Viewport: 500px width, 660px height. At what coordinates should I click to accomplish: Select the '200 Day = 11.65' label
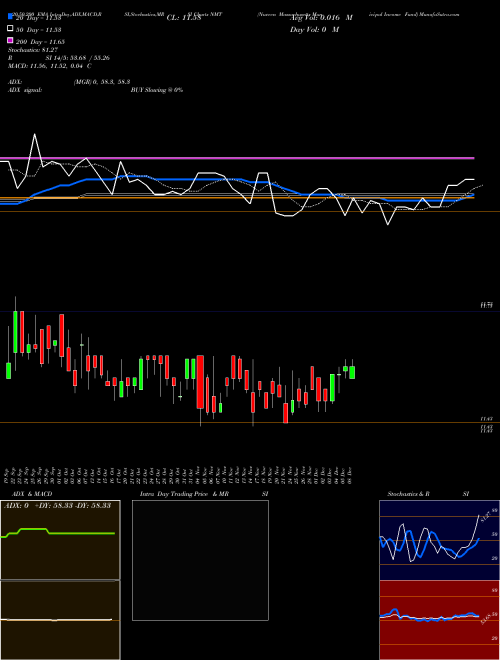(x=40, y=42)
